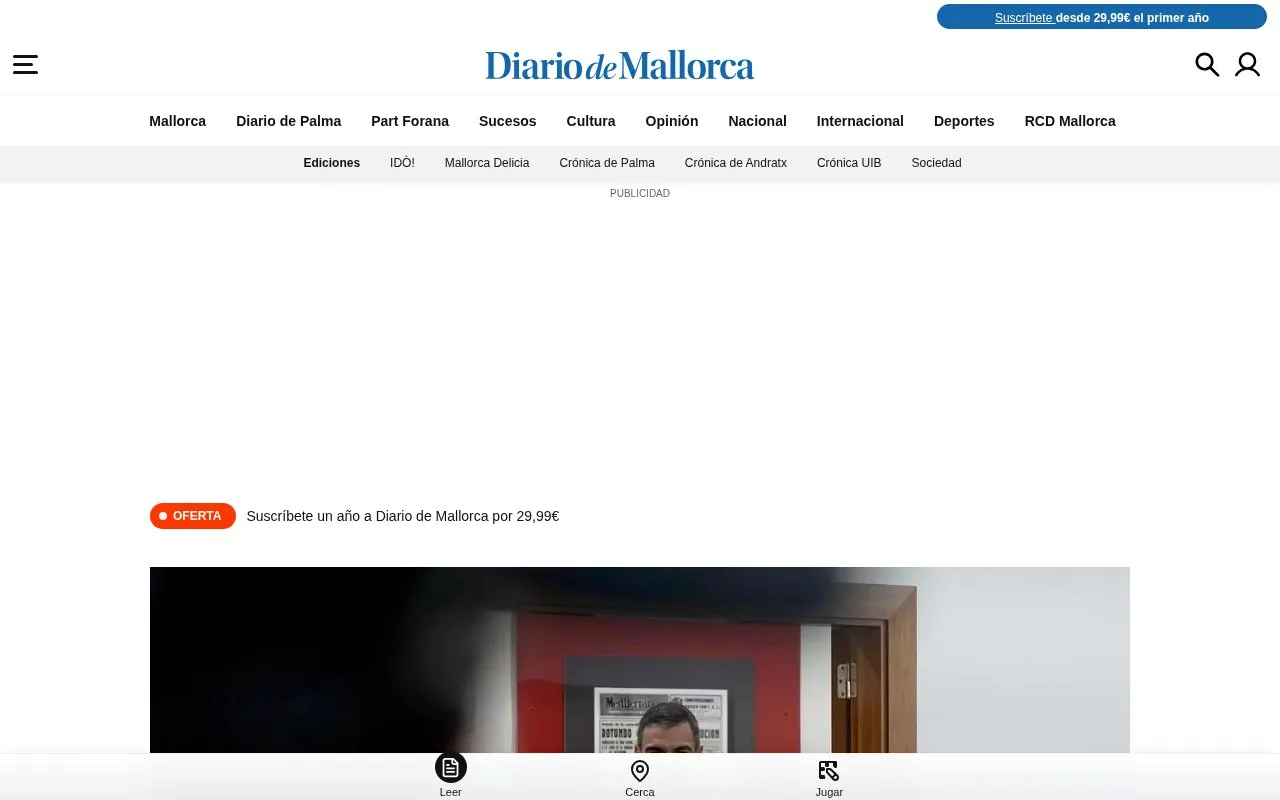
Task: Click the Diario de Mallorca logo
Action: [x=620, y=66]
